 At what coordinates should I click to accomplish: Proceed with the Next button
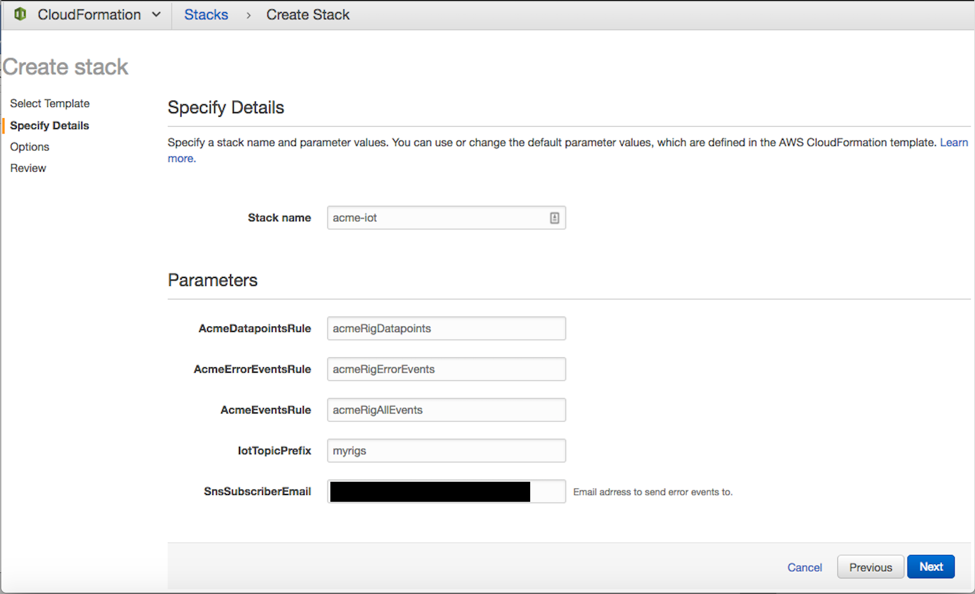point(930,567)
